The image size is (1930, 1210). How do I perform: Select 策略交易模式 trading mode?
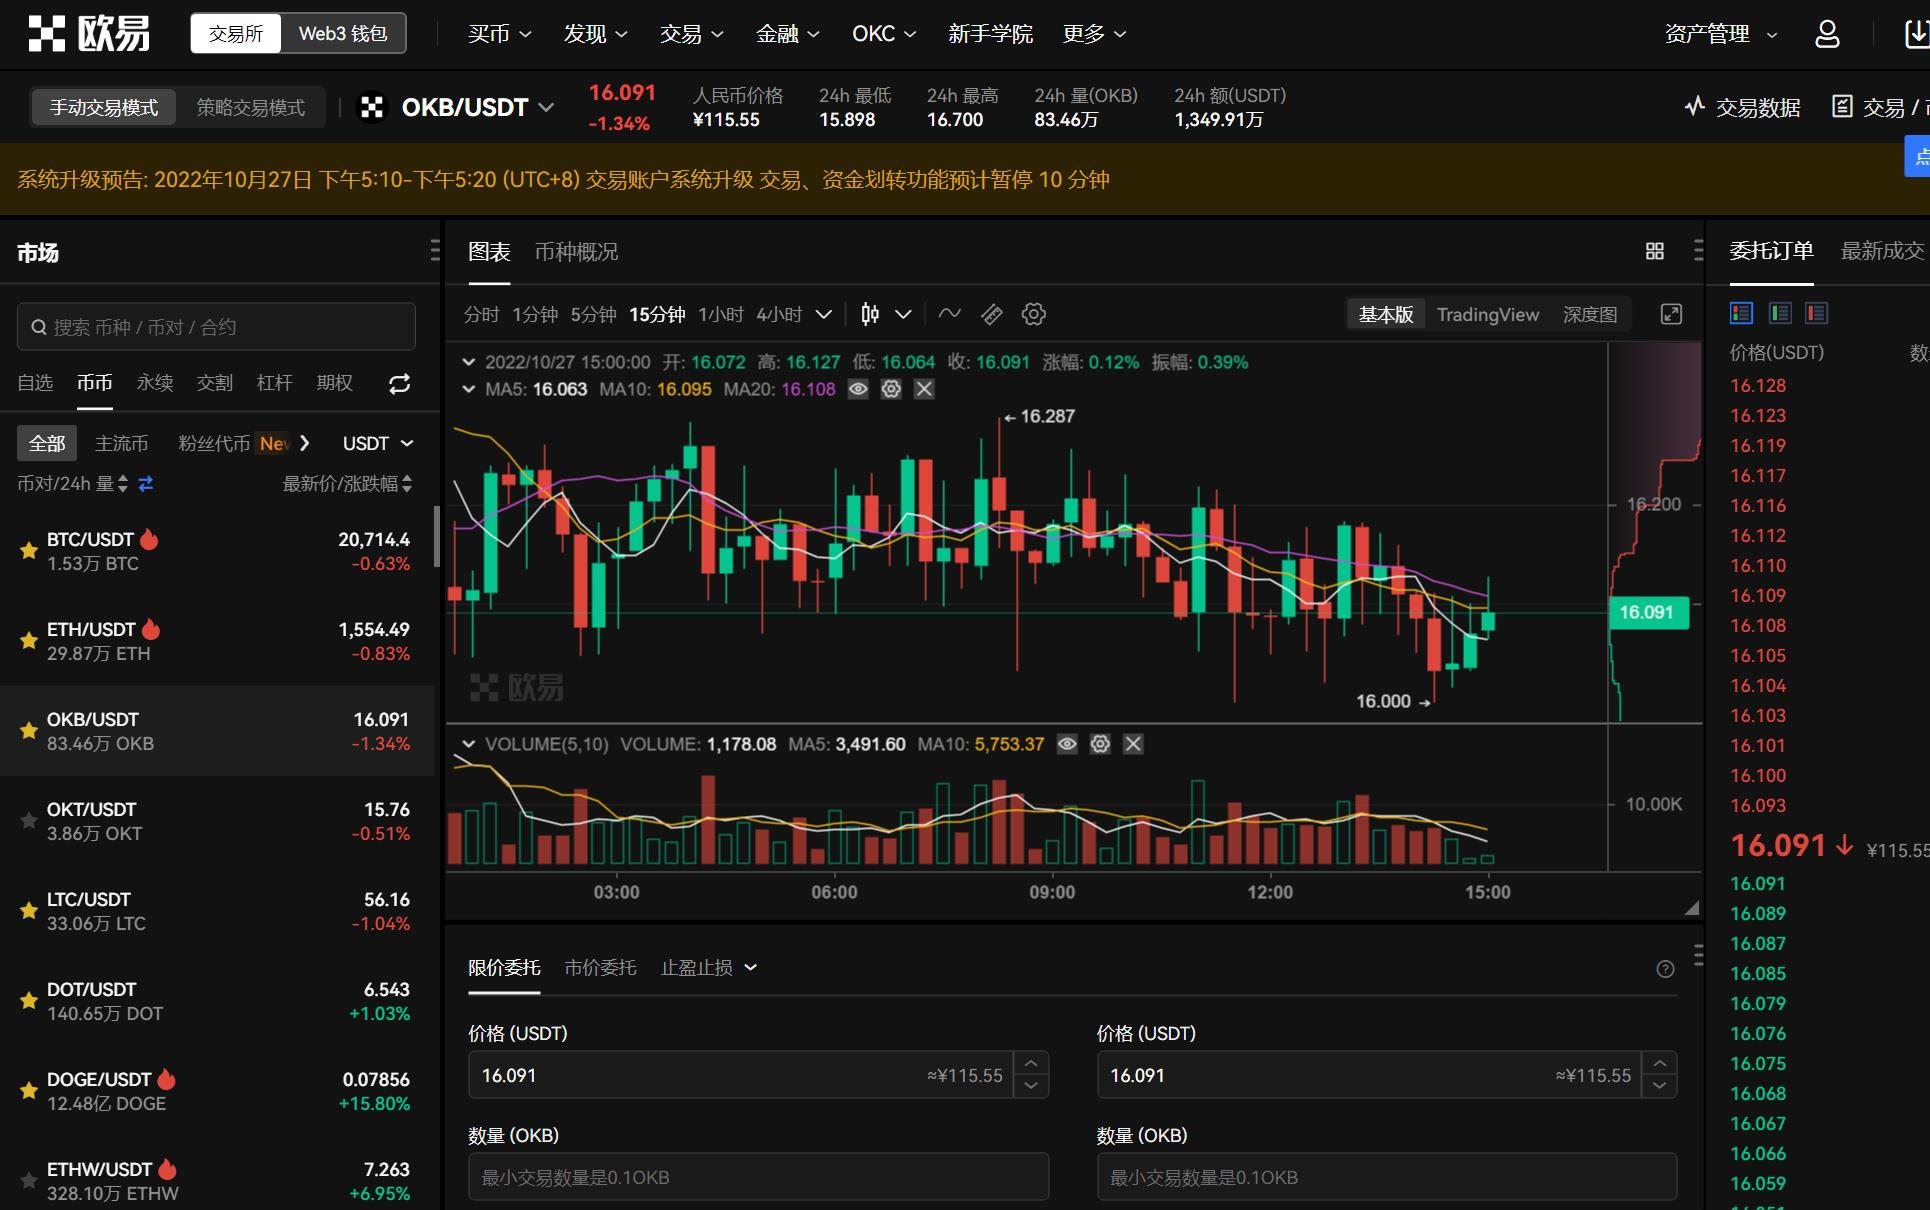pos(249,107)
